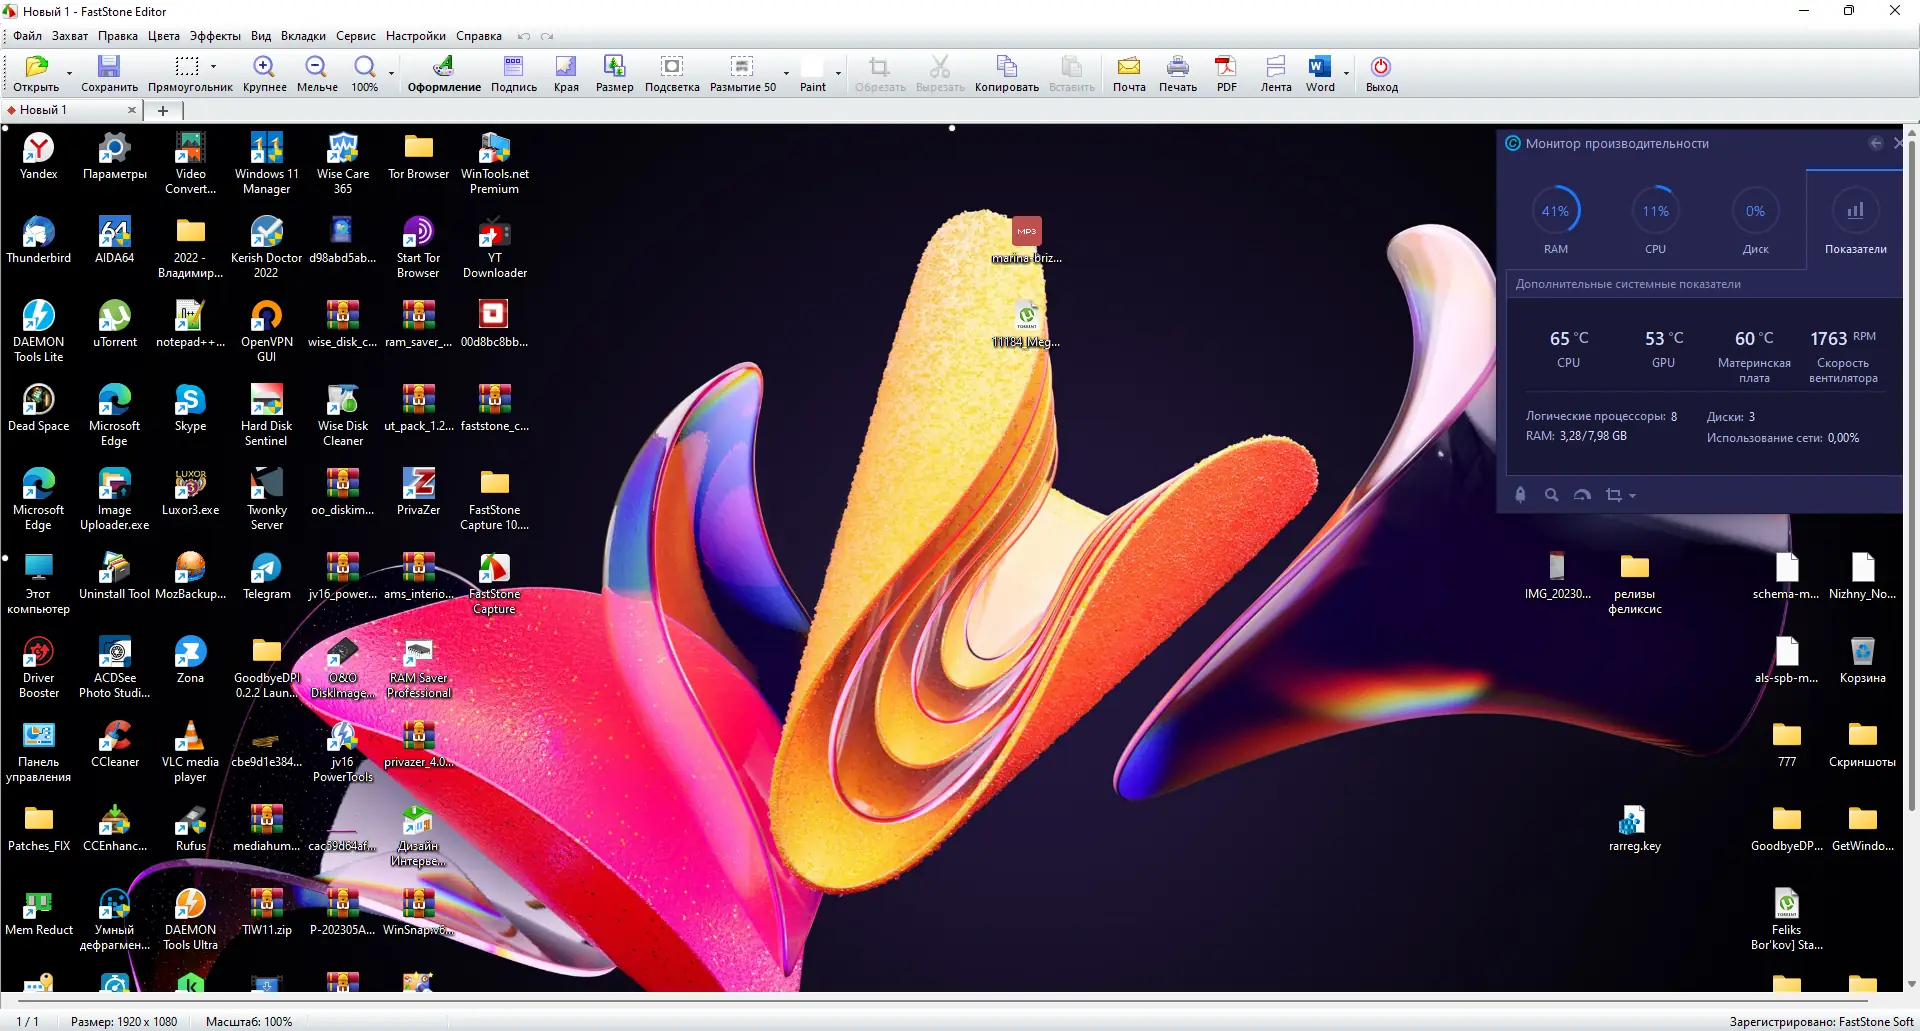
Task: Activate the Подсветка spotlight tool
Action: coord(672,73)
